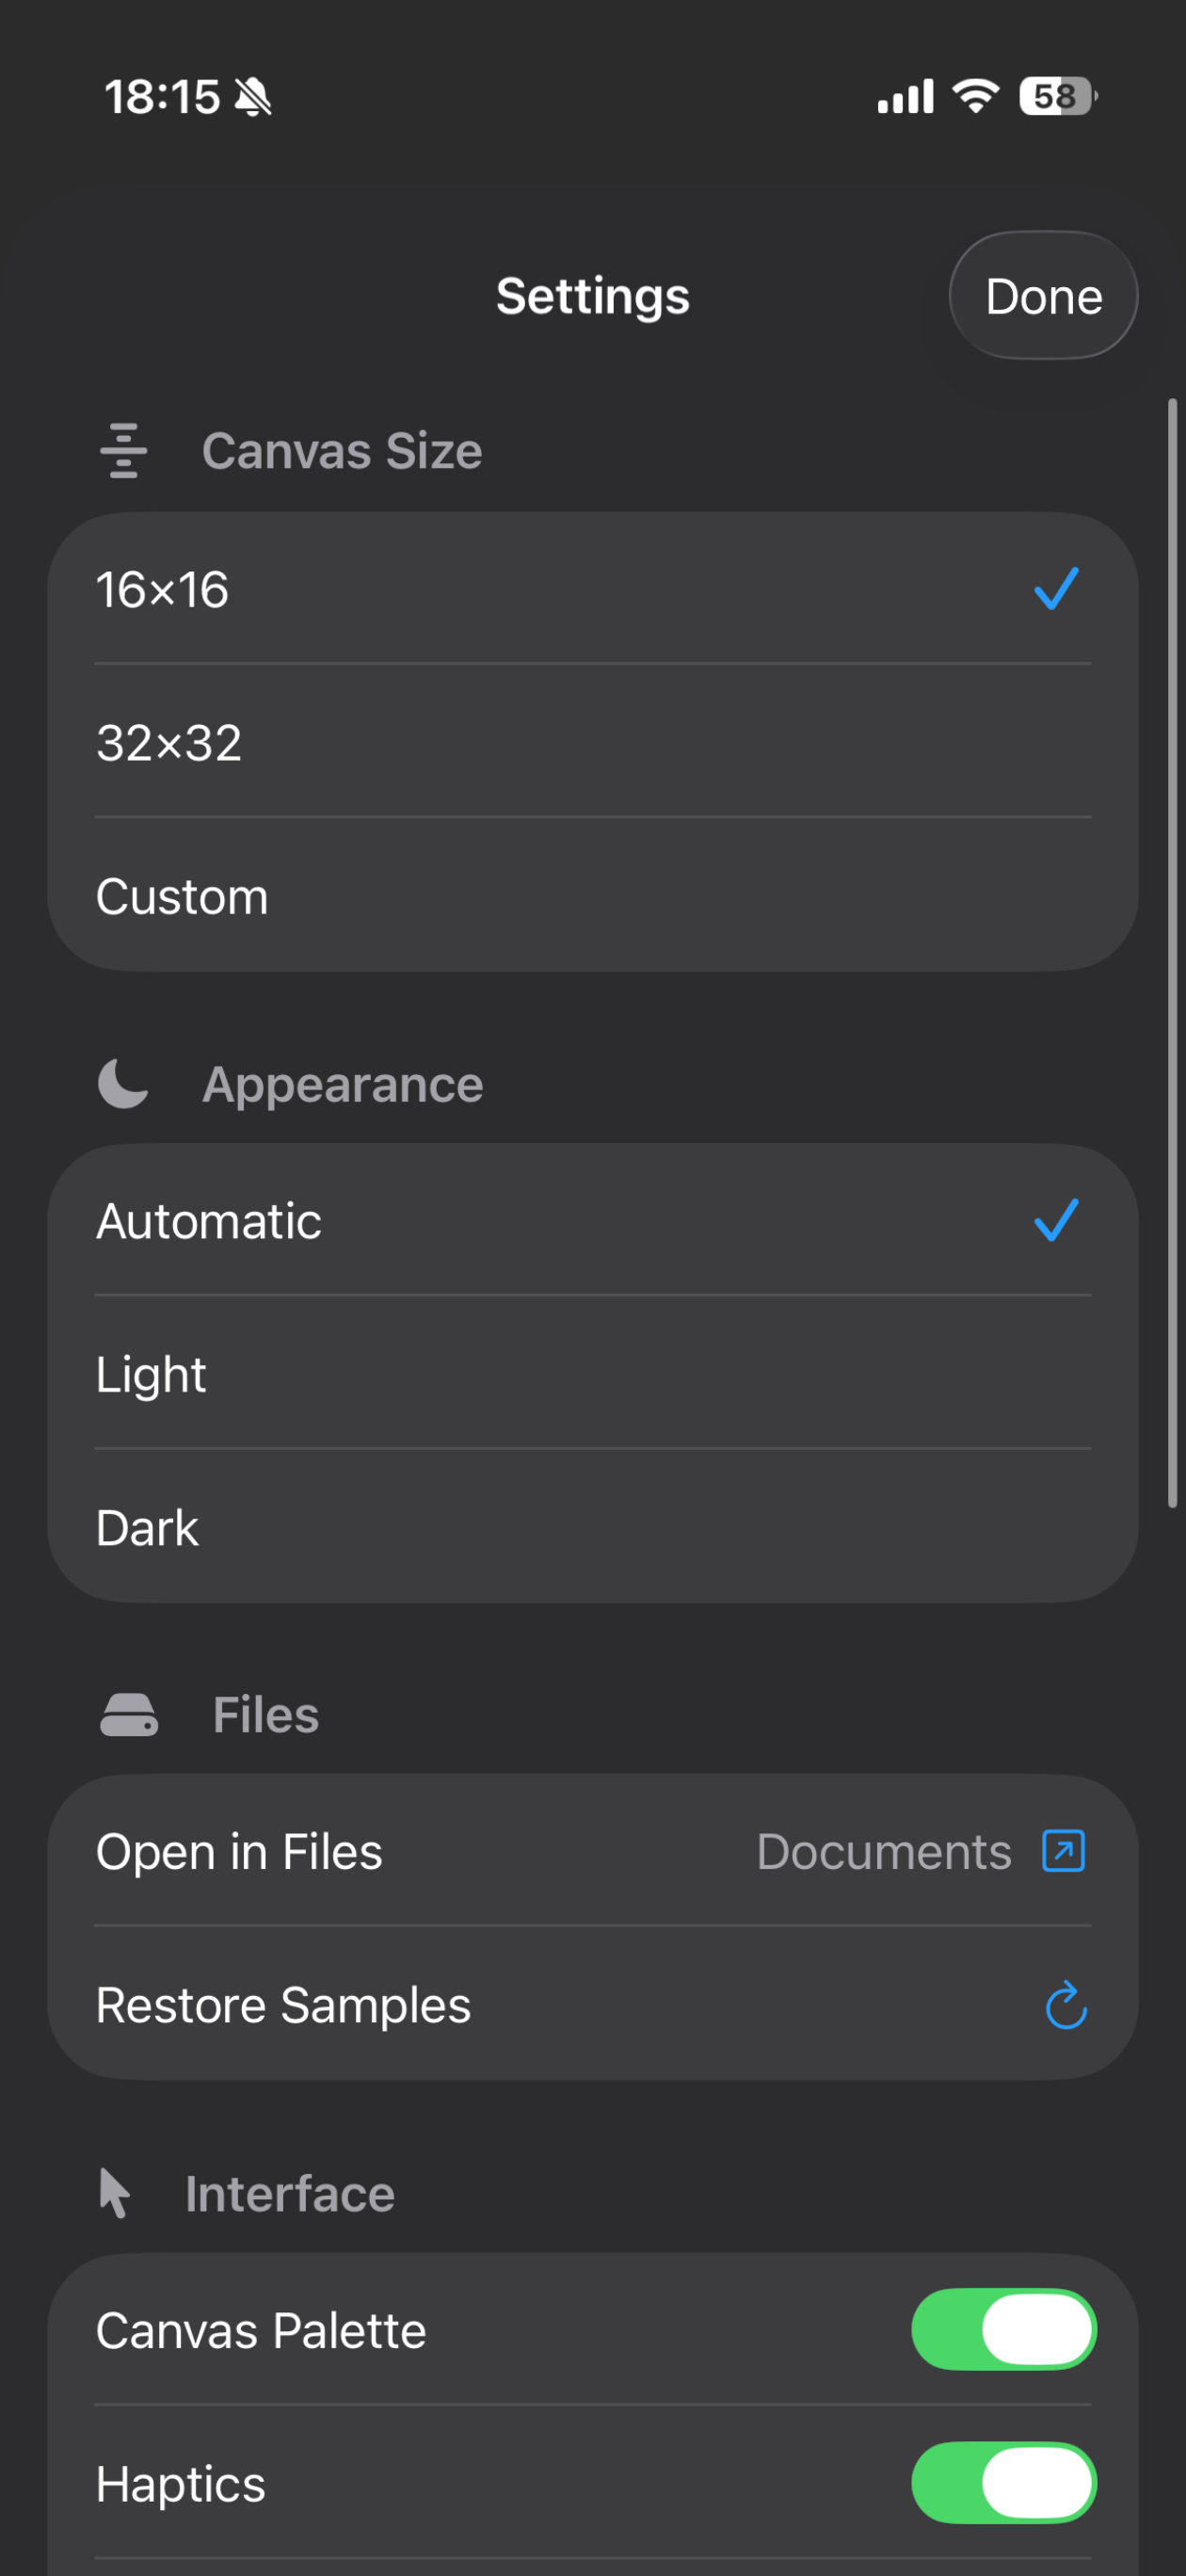Toggle the Canvas Palette switch off
The width and height of the screenshot is (1186, 2576).
1003,2329
